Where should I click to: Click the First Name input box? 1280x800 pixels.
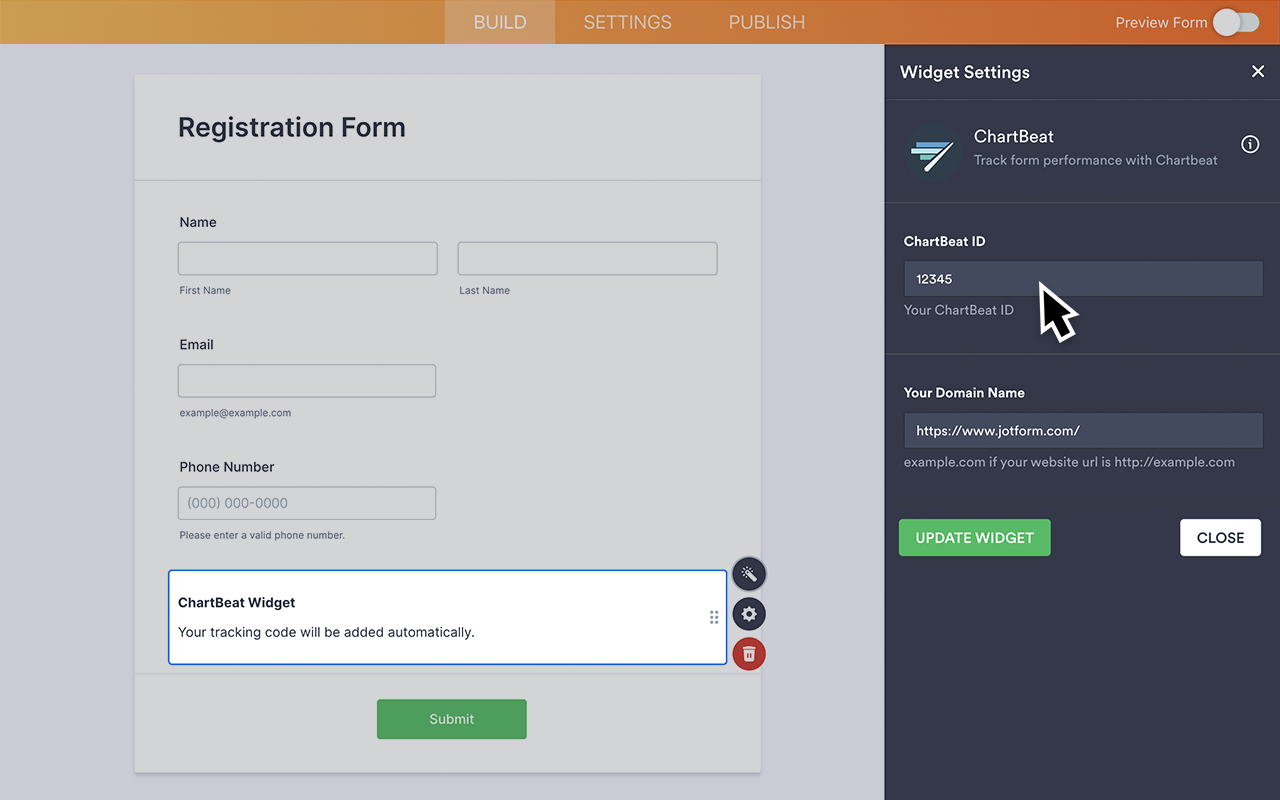tap(307, 258)
